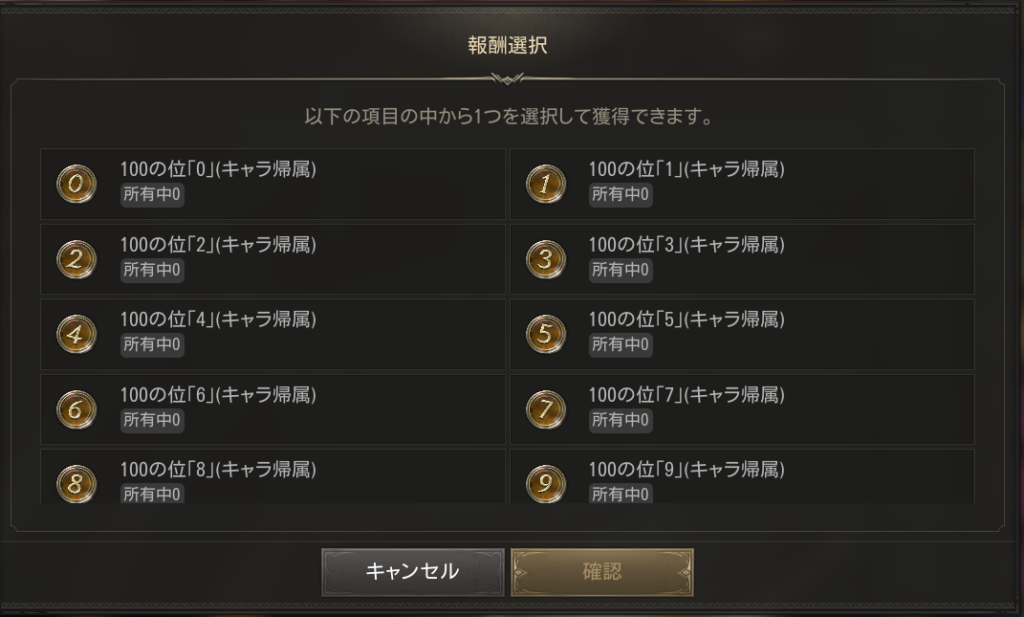Viewport: 1024px width, 617px height.
Task: Select the gold coin icon numbered 6
Action: point(77,409)
